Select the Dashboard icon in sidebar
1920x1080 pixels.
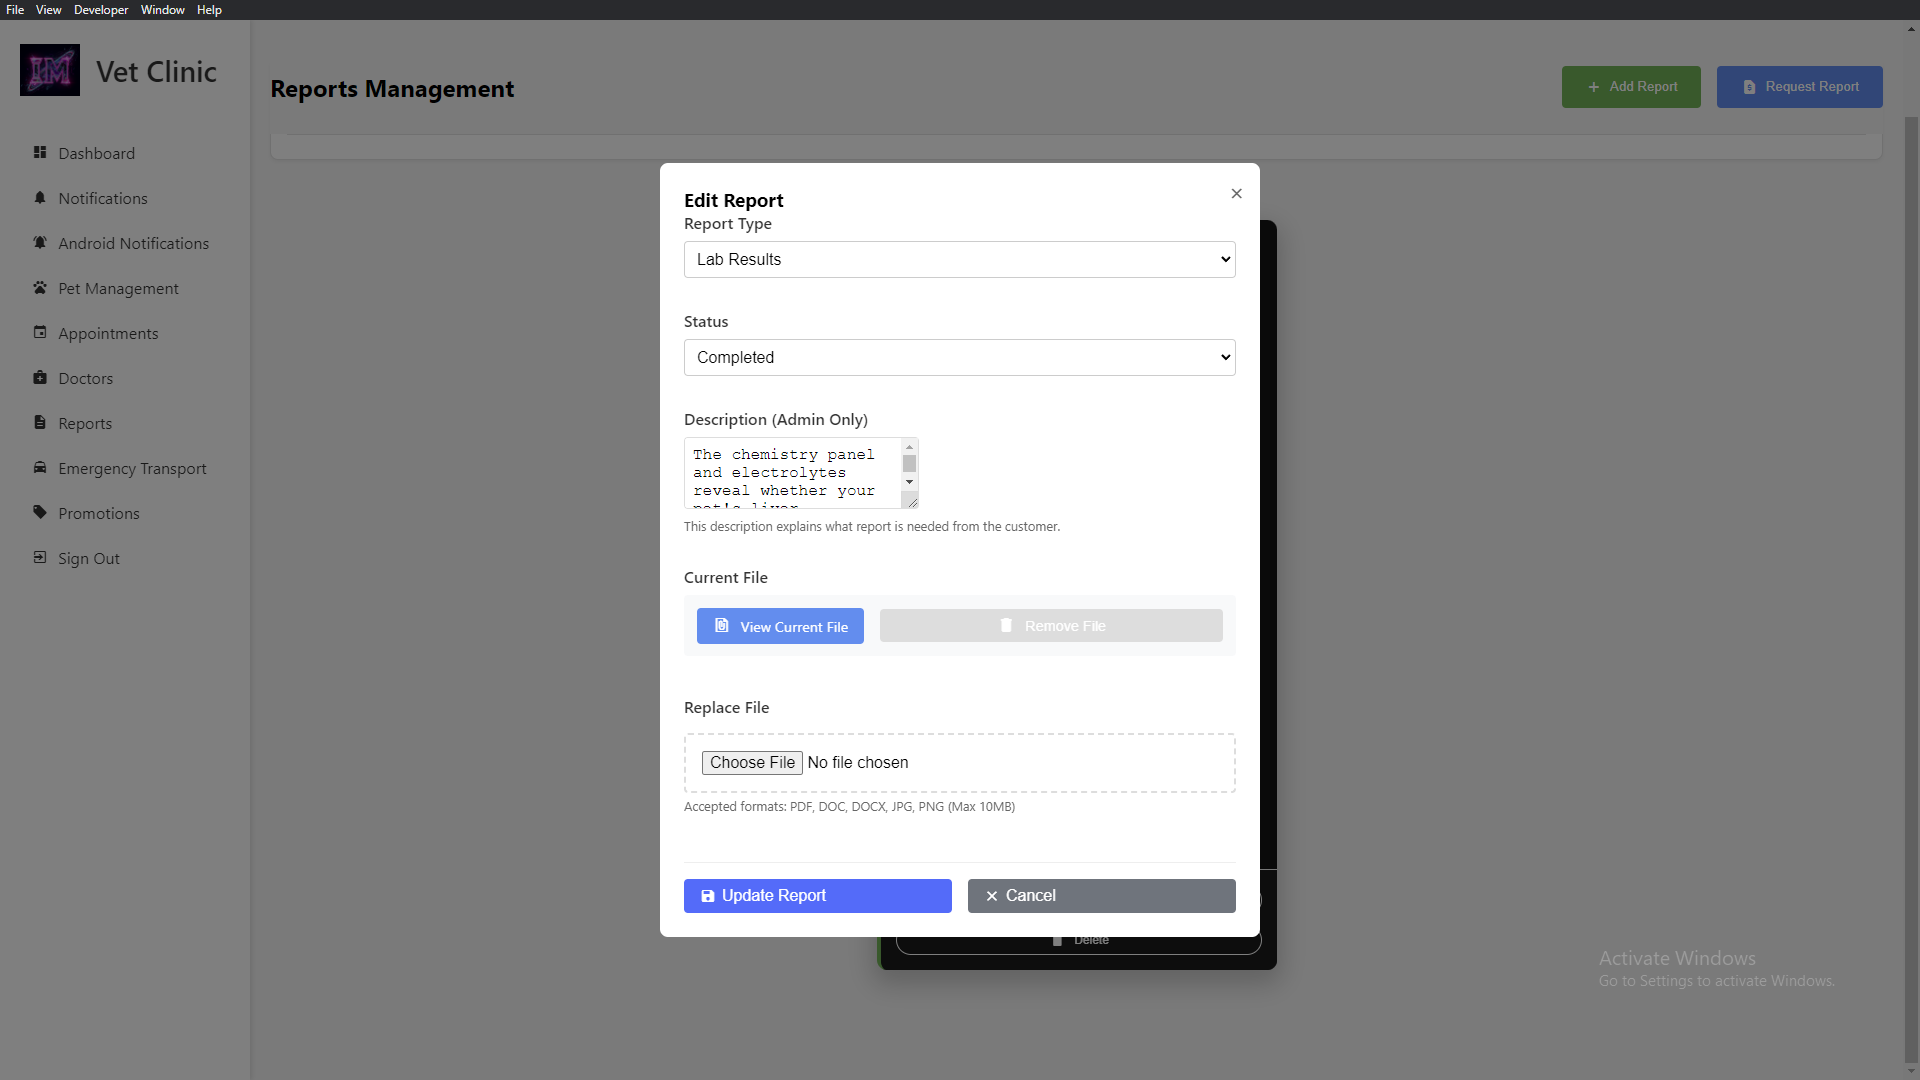pos(40,153)
